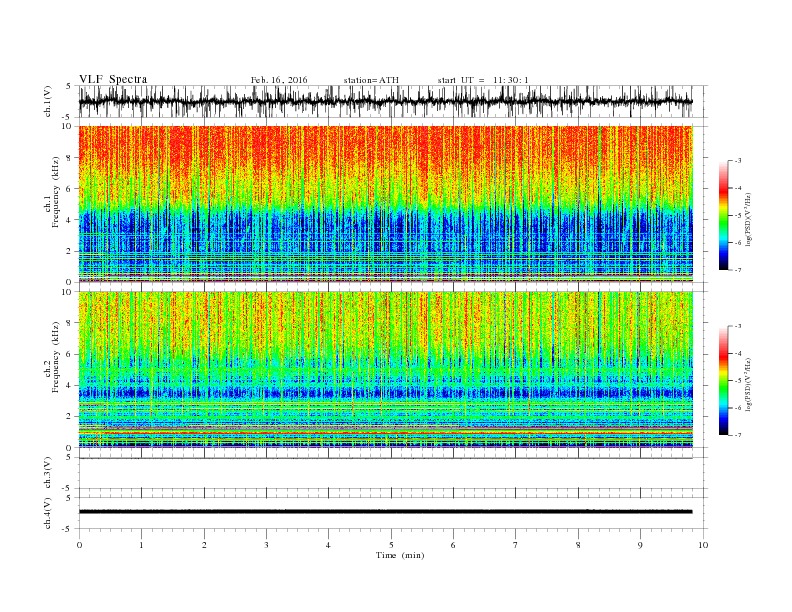
Task: Click the ch.1 PSD color scale bar
Action: click(723, 215)
